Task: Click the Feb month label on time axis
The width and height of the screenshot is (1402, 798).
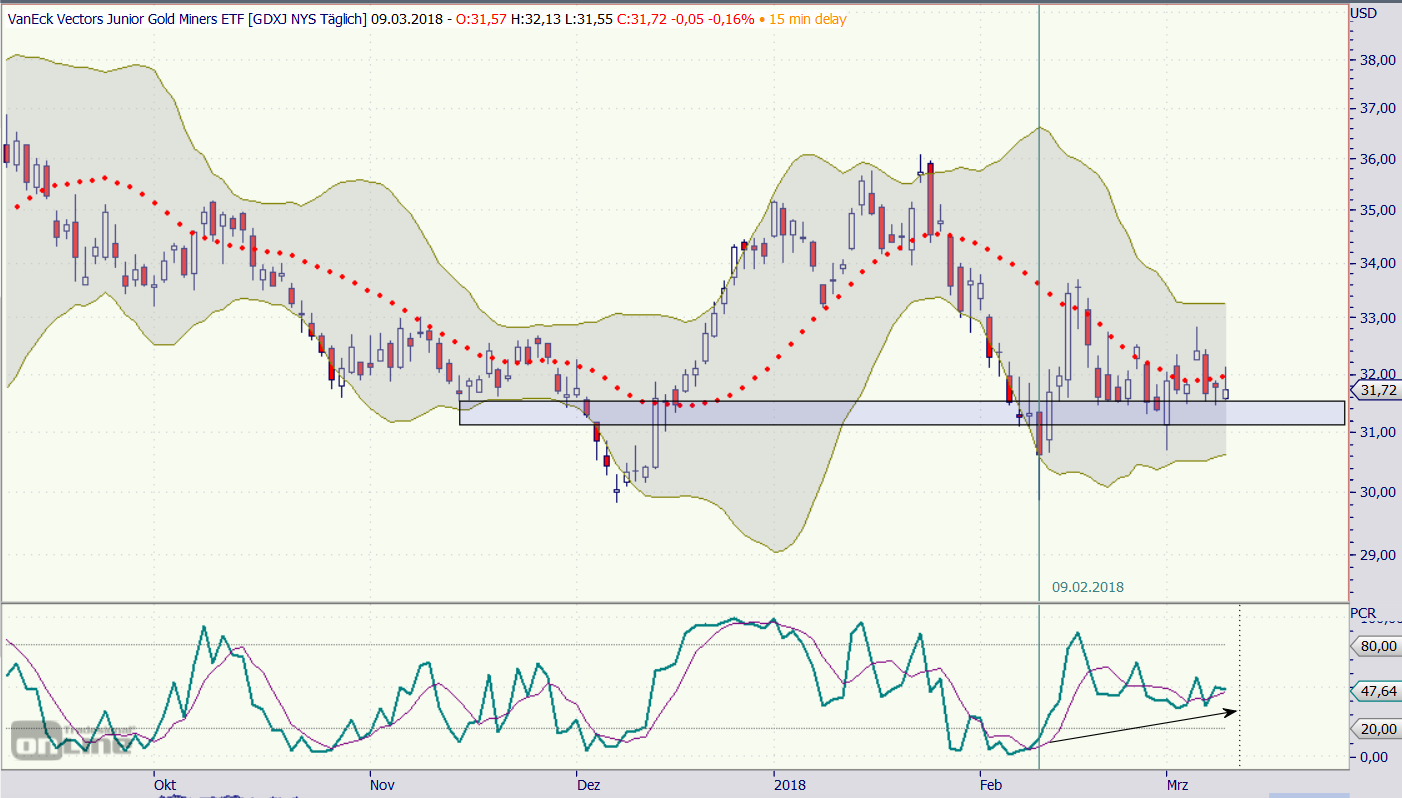Action: [x=991, y=785]
